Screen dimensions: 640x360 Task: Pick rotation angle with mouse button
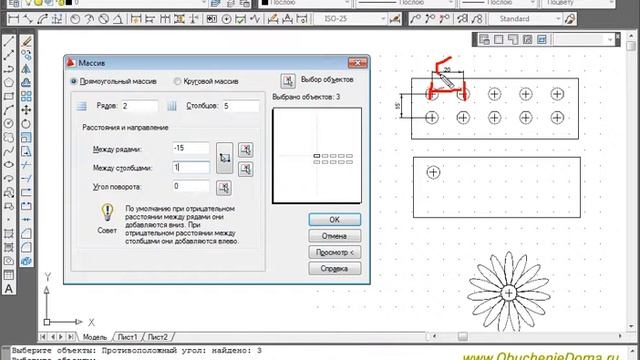point(224,188)
